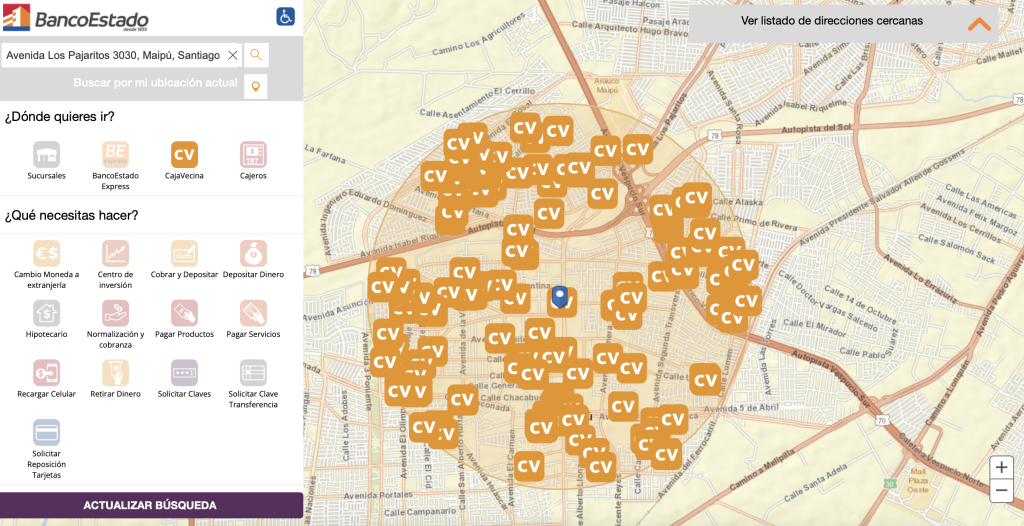Focus the address input showing Avenida Los Pajaritos
Image resolution: width=1024 pixels, height=526 pixels.
[x=121, y=56]
